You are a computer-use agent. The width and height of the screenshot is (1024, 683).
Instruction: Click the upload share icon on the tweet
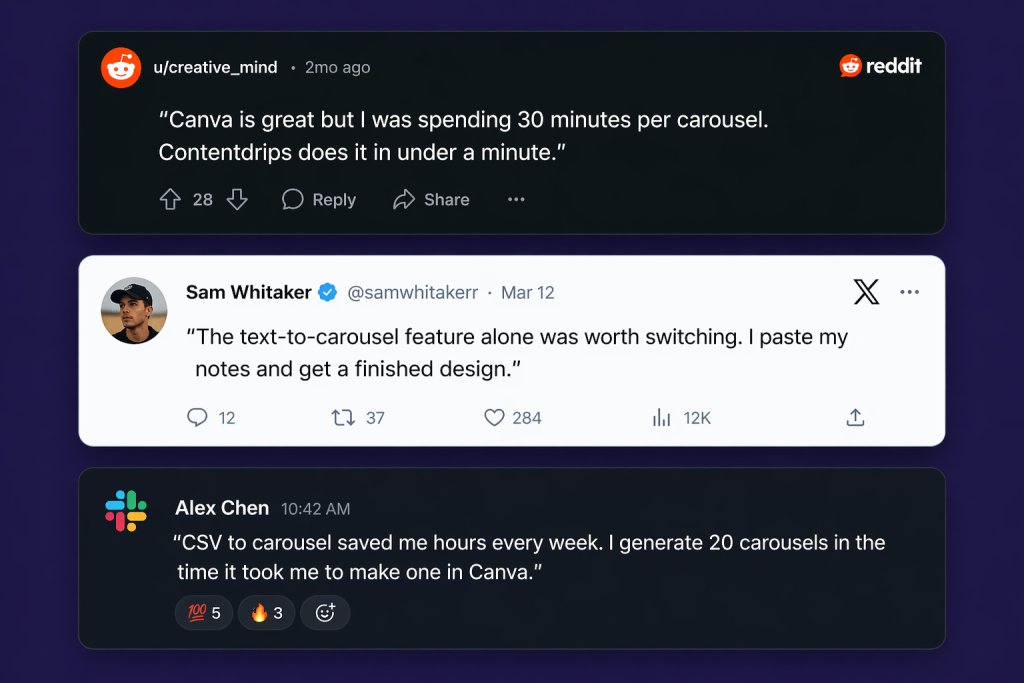click(855, 418)
